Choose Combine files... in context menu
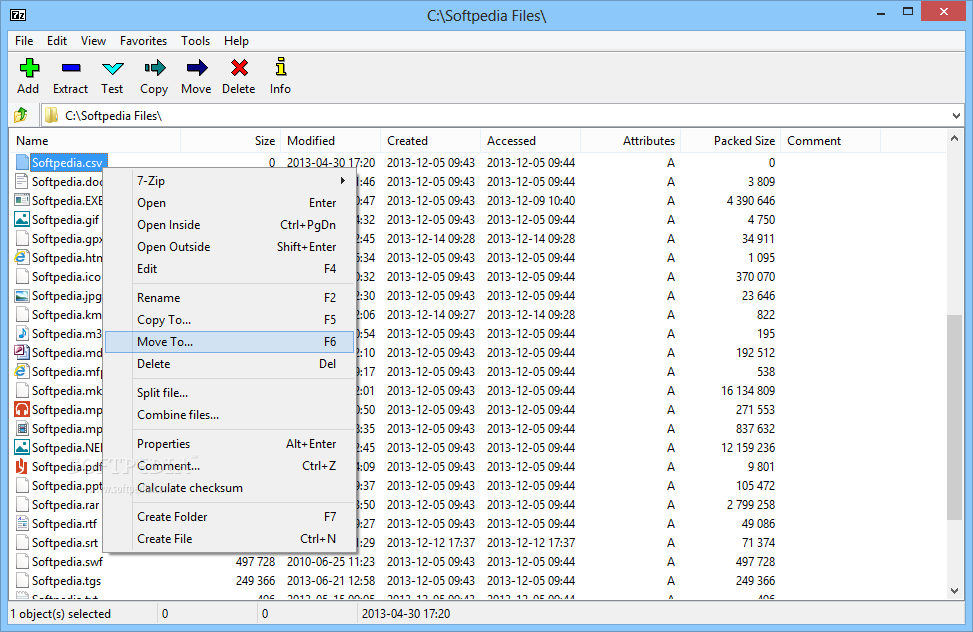Screen dimensions: 973x632 tap(230, 415)
